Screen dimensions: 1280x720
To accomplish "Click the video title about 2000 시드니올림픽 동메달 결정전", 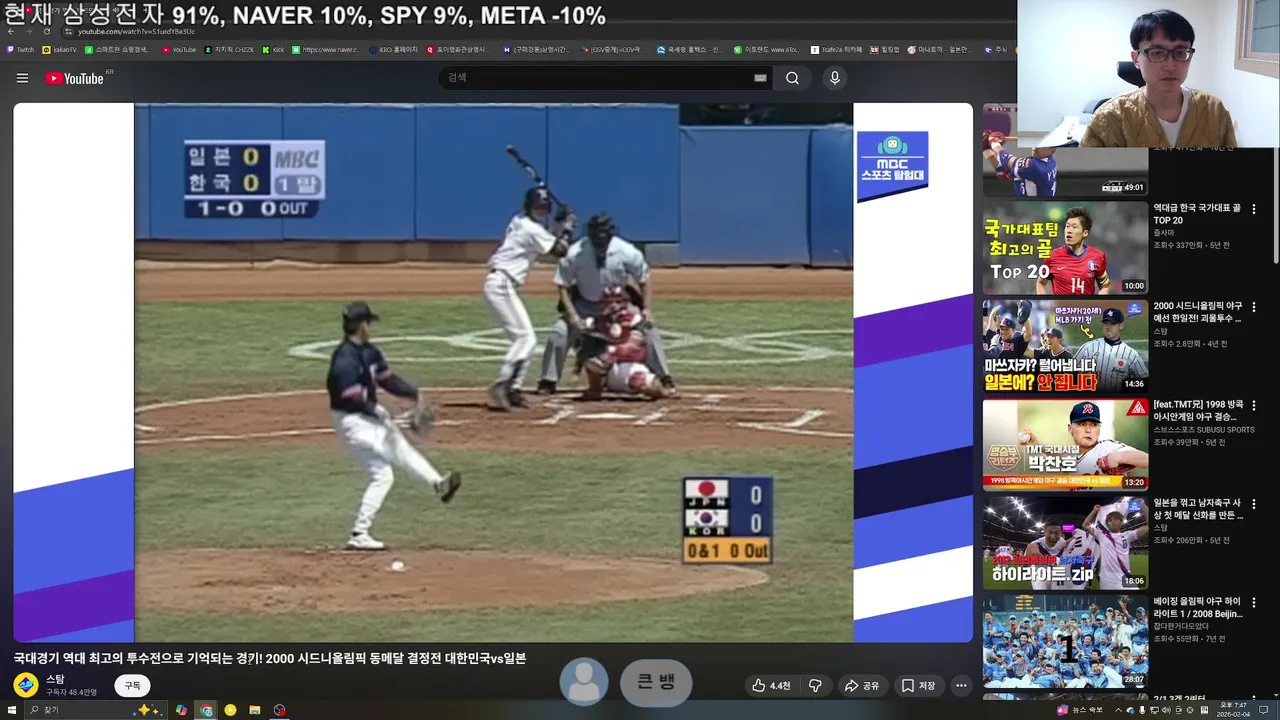I will tap(270, 658).
